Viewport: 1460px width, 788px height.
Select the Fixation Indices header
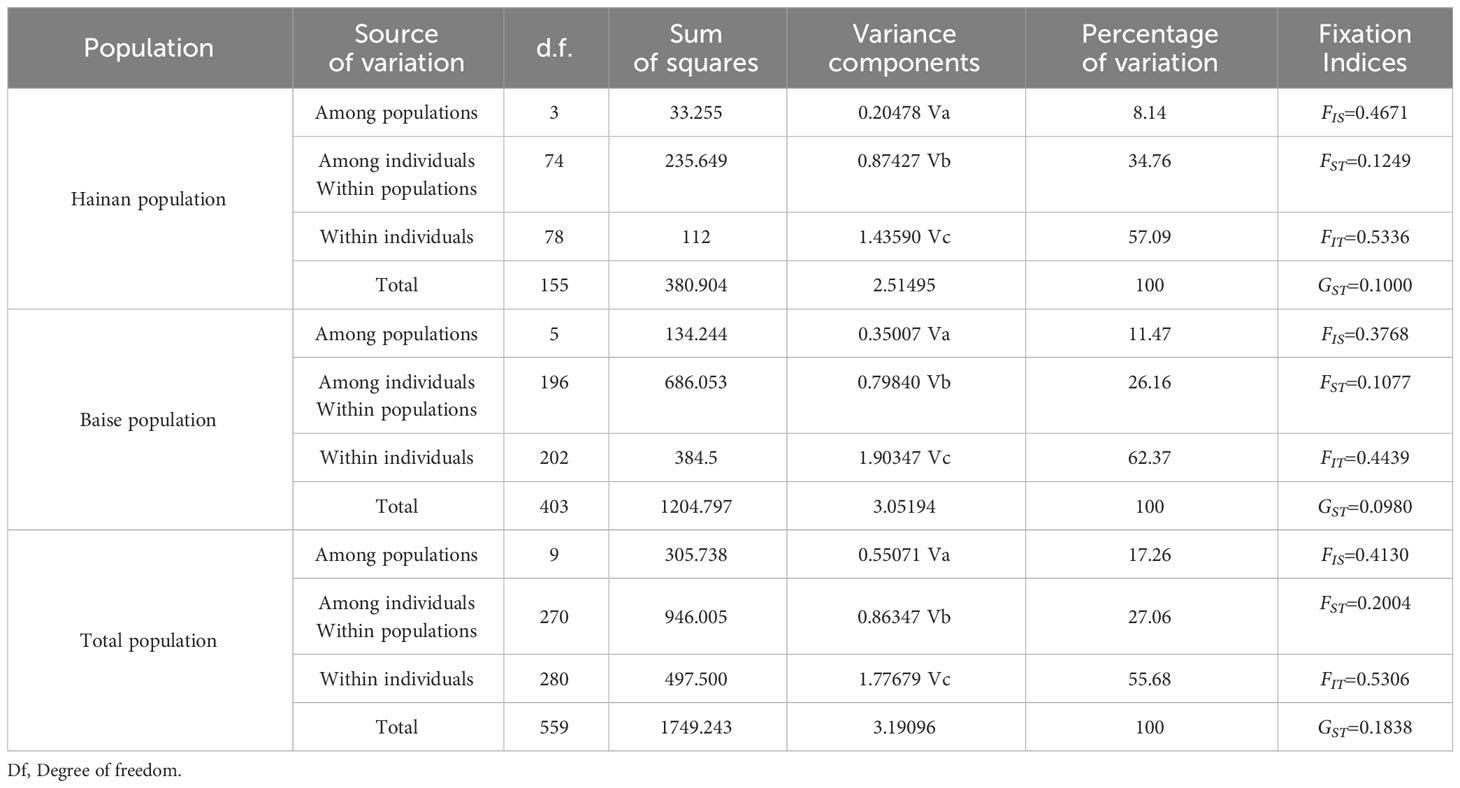[x=1364, y=48]
